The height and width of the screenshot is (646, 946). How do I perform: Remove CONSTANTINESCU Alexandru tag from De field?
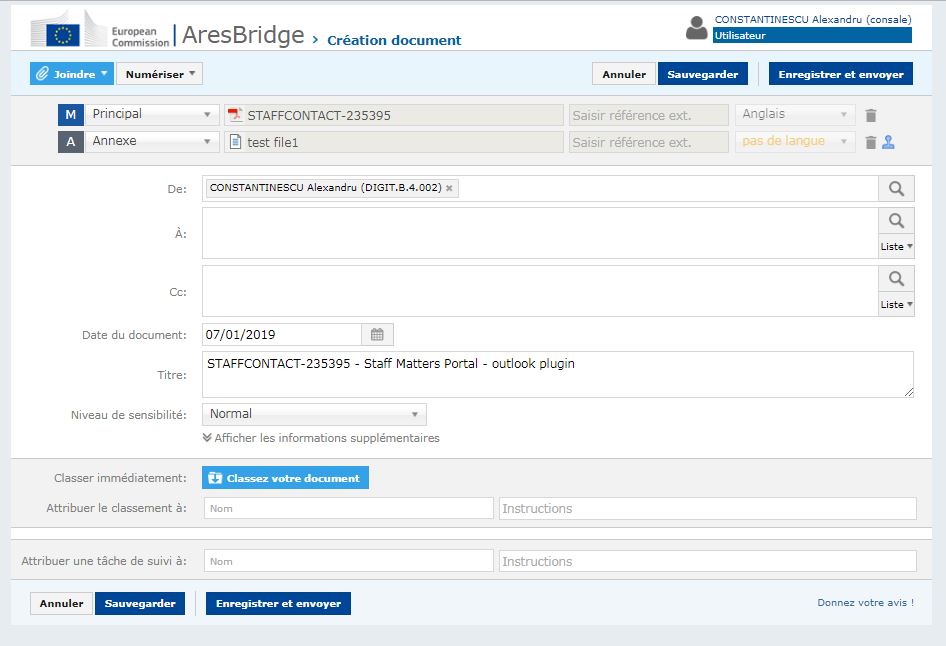[x=449, y=188]
